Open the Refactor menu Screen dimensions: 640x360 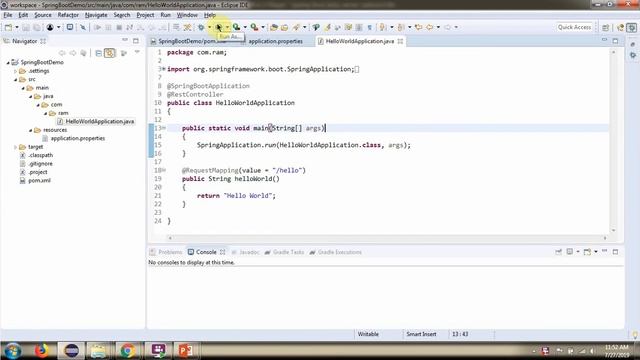click(68, 15)
